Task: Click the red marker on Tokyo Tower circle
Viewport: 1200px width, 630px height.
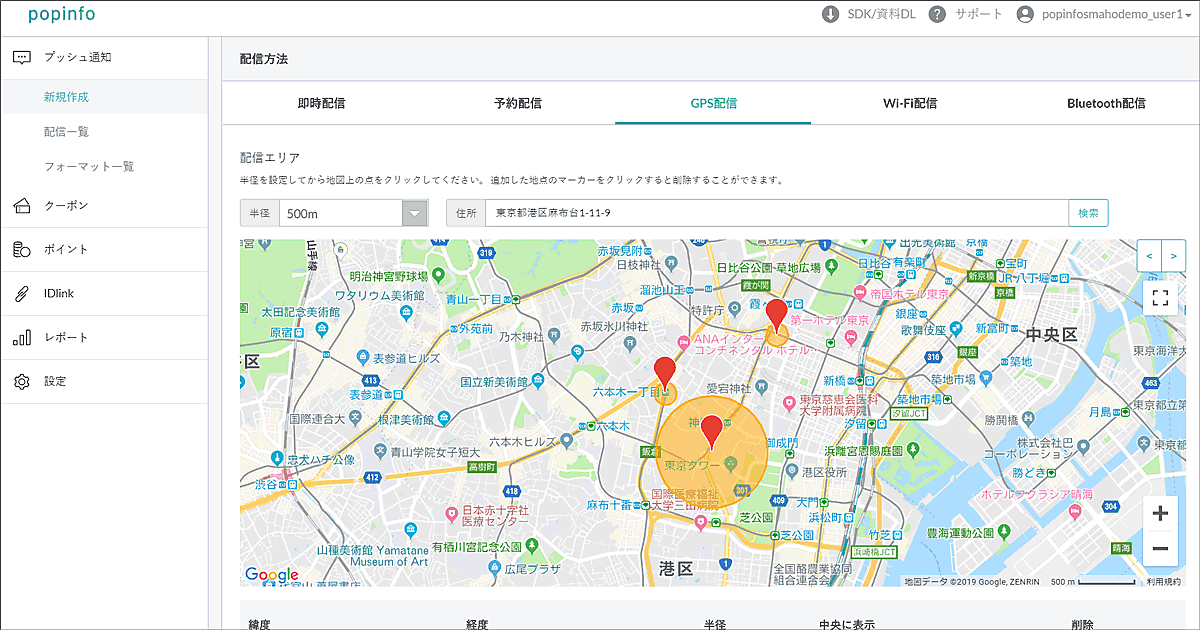Action: (711, 431)
